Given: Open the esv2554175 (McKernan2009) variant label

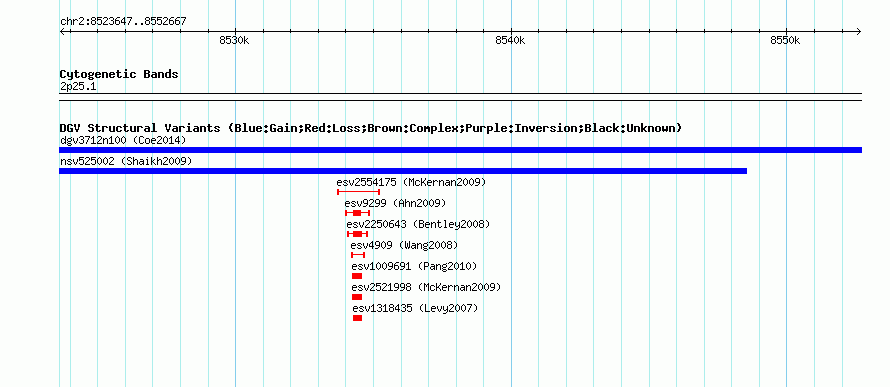Looking at the screenshot, I should (411, 182).
